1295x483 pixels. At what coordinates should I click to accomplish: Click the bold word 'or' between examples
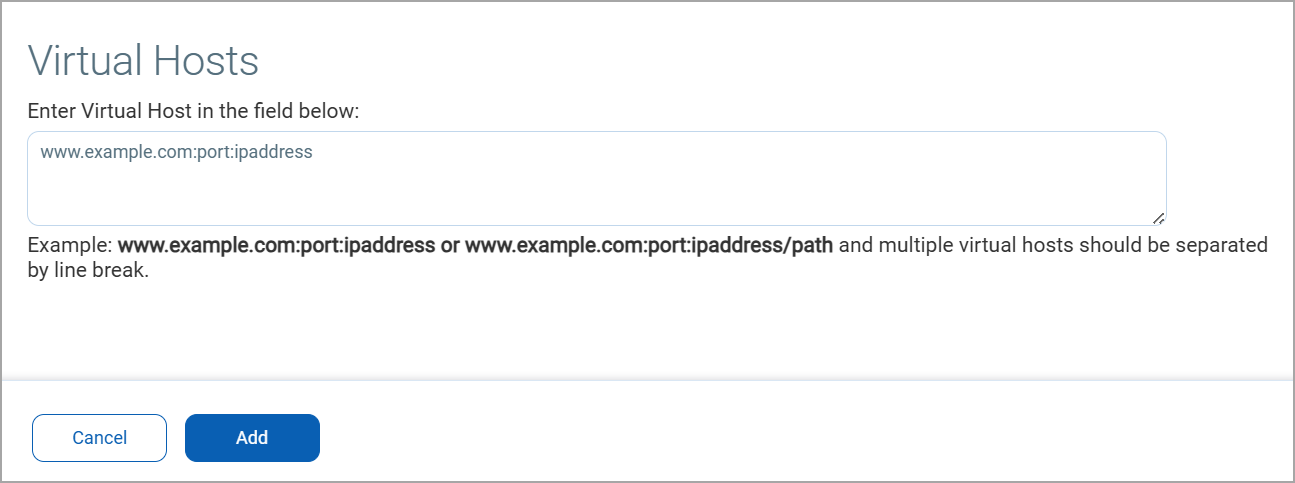click(450, 245)
